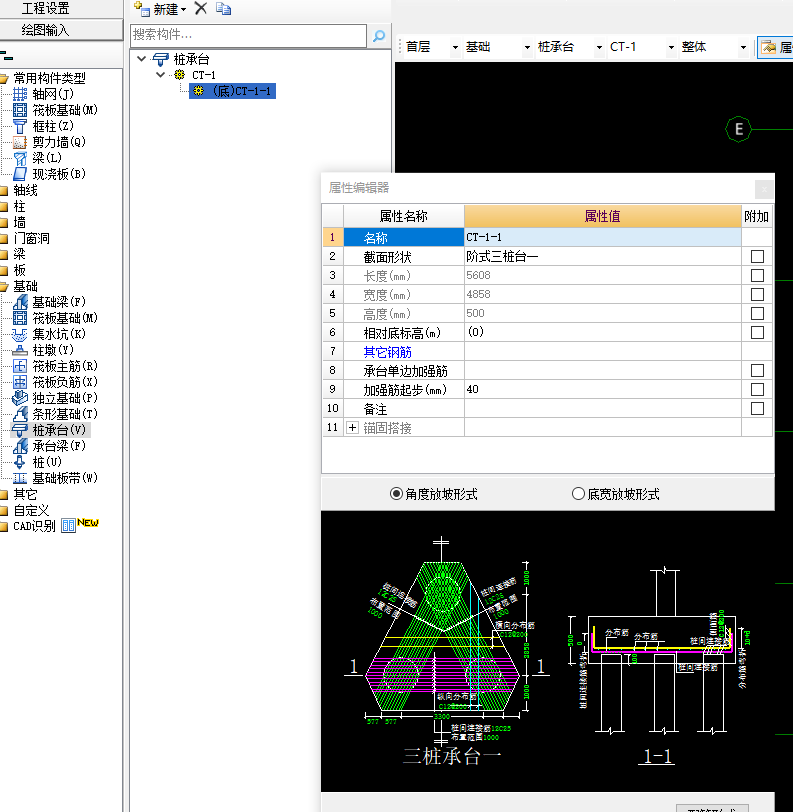793x812 pixels.
Task: Select 角度放坡形式 radio button
Action: [x=397, y=494]
